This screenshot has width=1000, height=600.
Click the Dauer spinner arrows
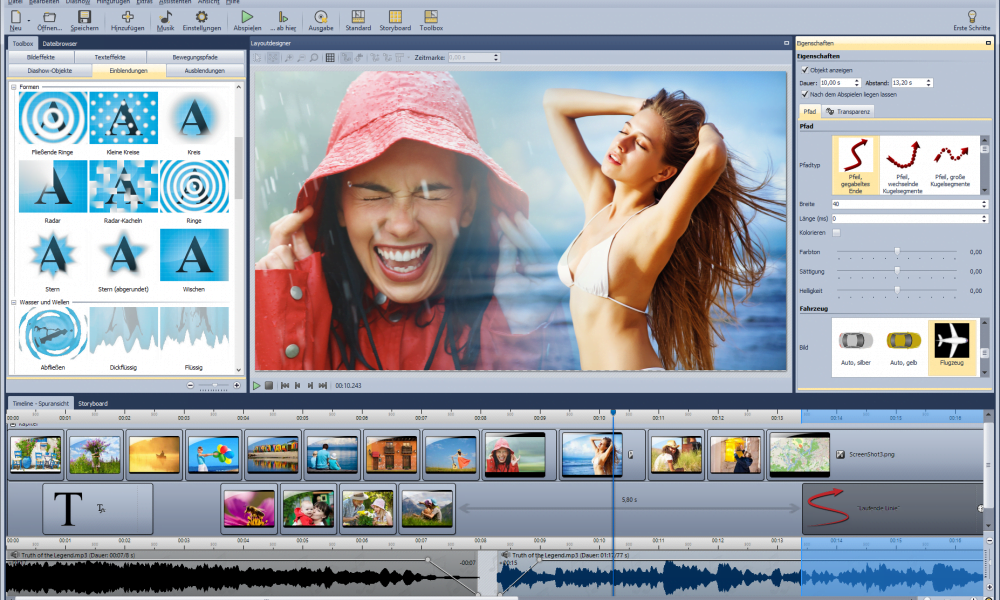tap(857, 83)
